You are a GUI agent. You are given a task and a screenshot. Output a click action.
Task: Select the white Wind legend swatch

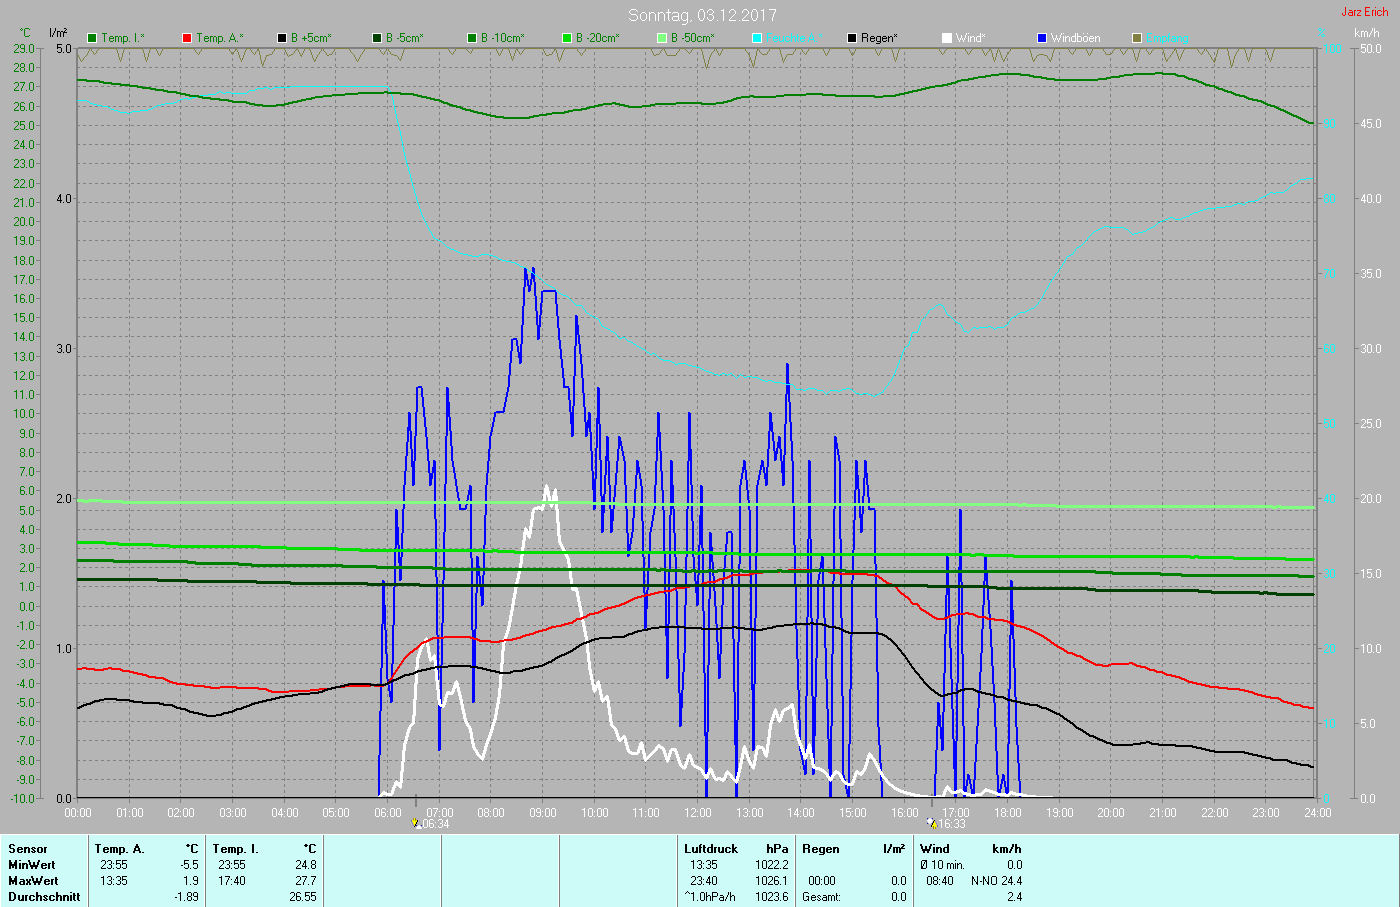[947, 38]
